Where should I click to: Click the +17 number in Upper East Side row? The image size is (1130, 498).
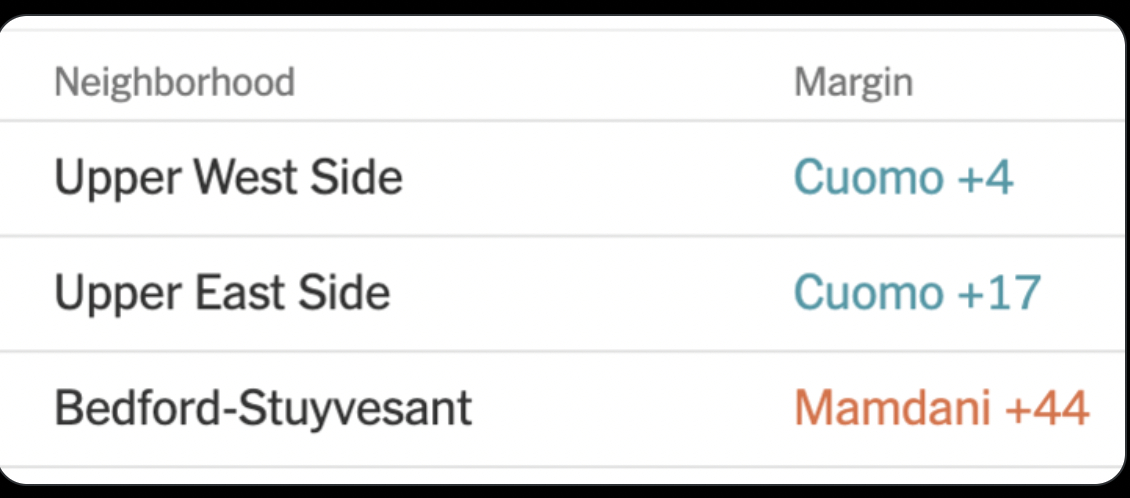(x=999, y=293)
